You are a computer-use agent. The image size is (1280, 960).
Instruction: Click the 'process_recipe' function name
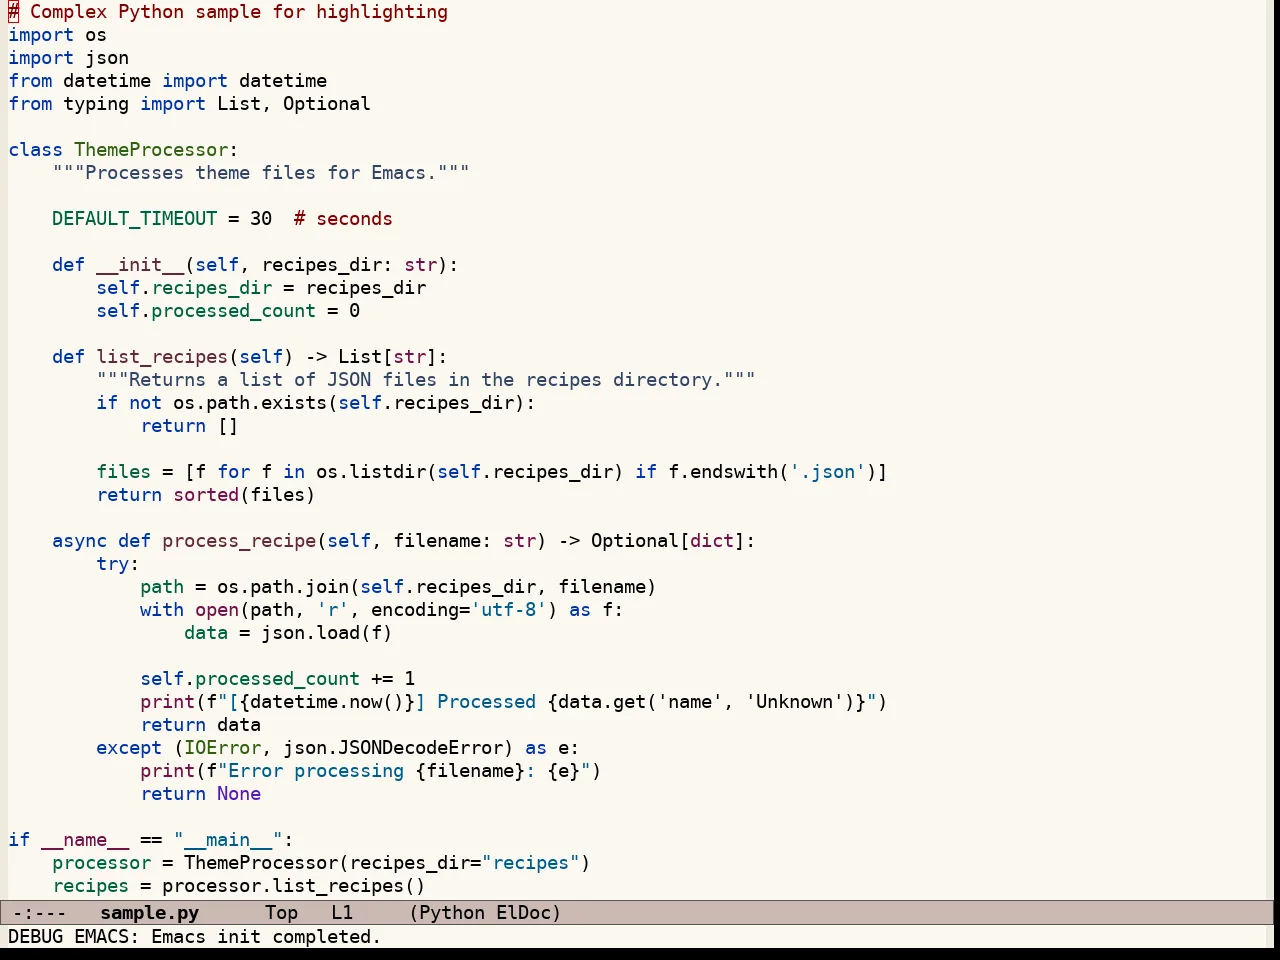239,541
